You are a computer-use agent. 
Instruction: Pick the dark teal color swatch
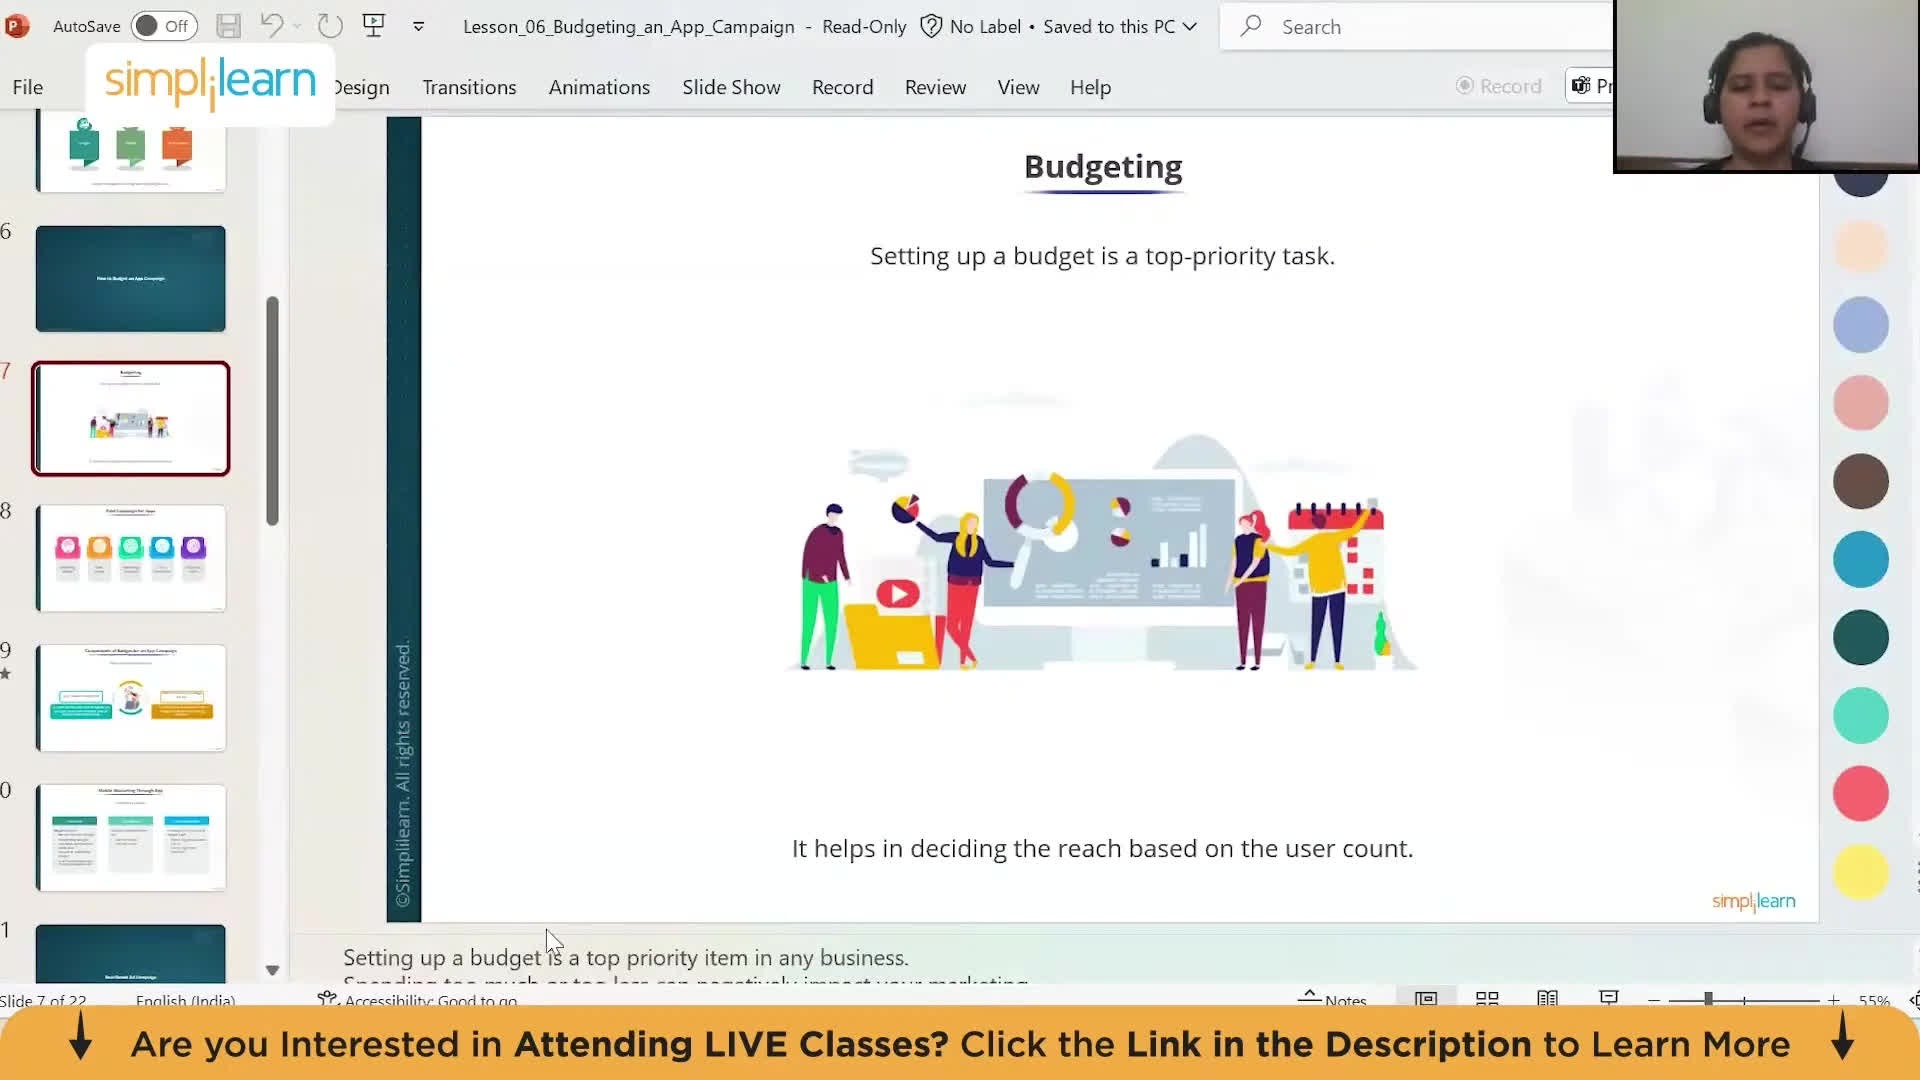[x=1860, y=637]
